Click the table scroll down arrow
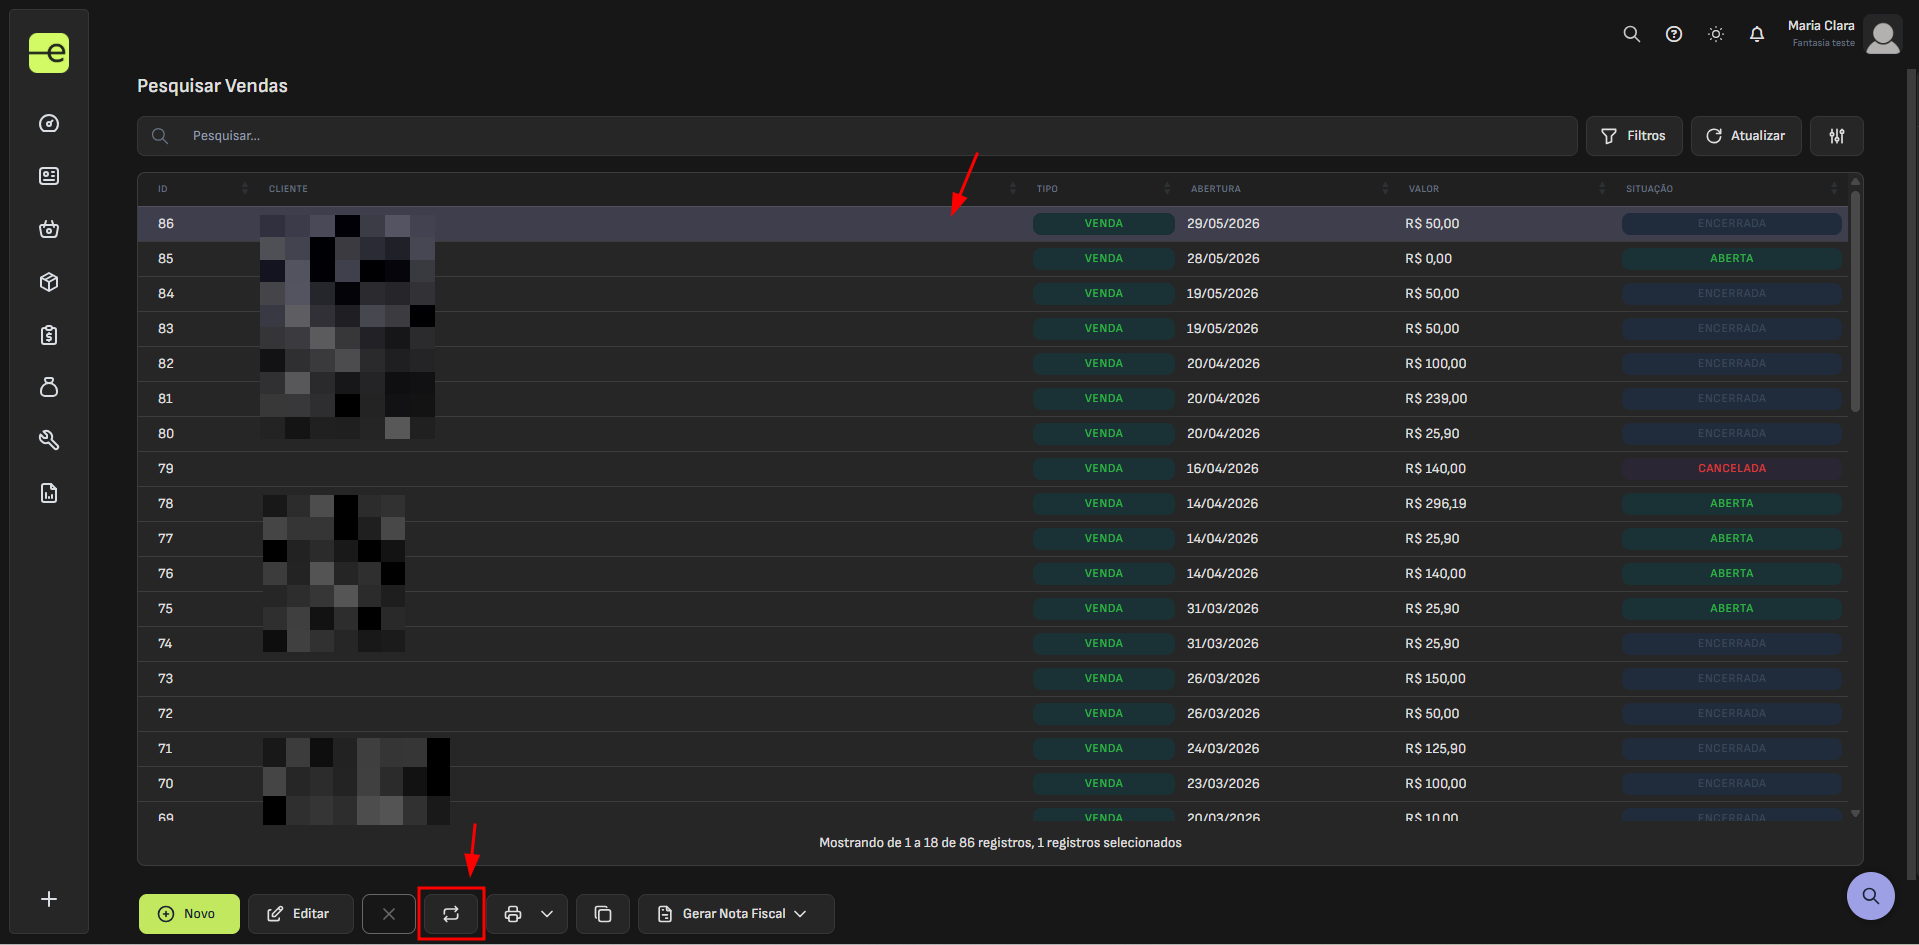The width and height of the screenshot is (1919, 945). (x=1855, y=814)
